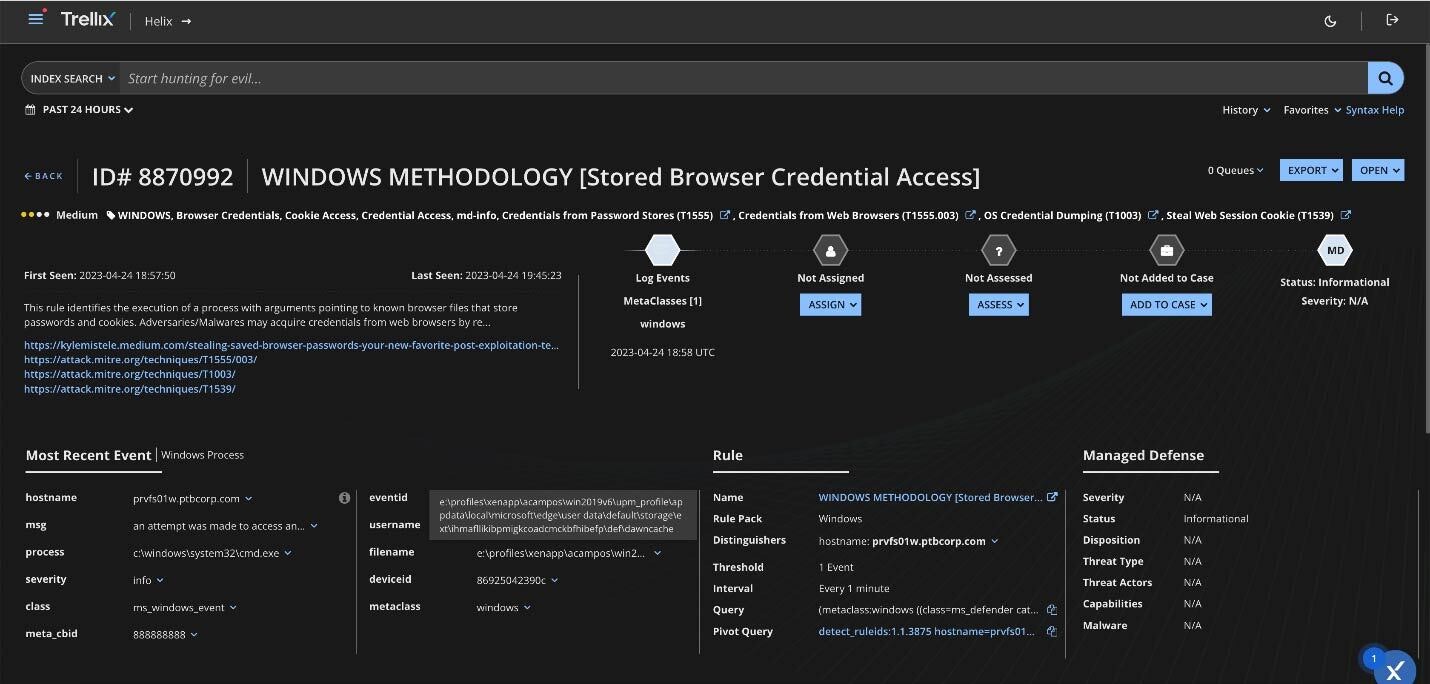Expand the INDEX SEARCH dropdown
1430x684 pixels.
pyautogui.click(x=72, y=78)
